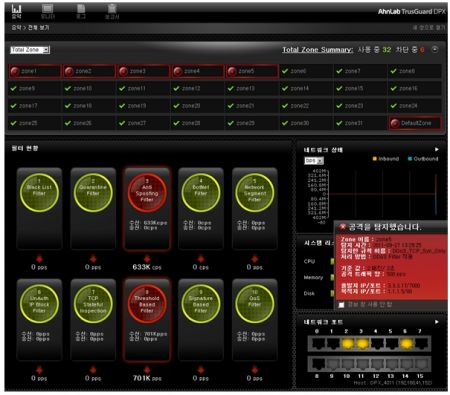Viewport: 450px width, 395px height.
Task: Close the attack detected alert popup
Action: click(342, 228)
